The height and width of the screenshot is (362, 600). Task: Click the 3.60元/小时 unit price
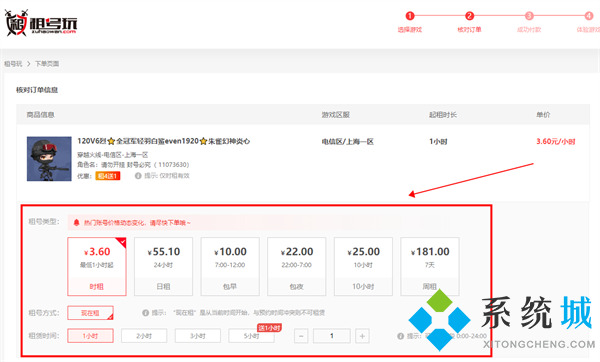tap(556, 142)
